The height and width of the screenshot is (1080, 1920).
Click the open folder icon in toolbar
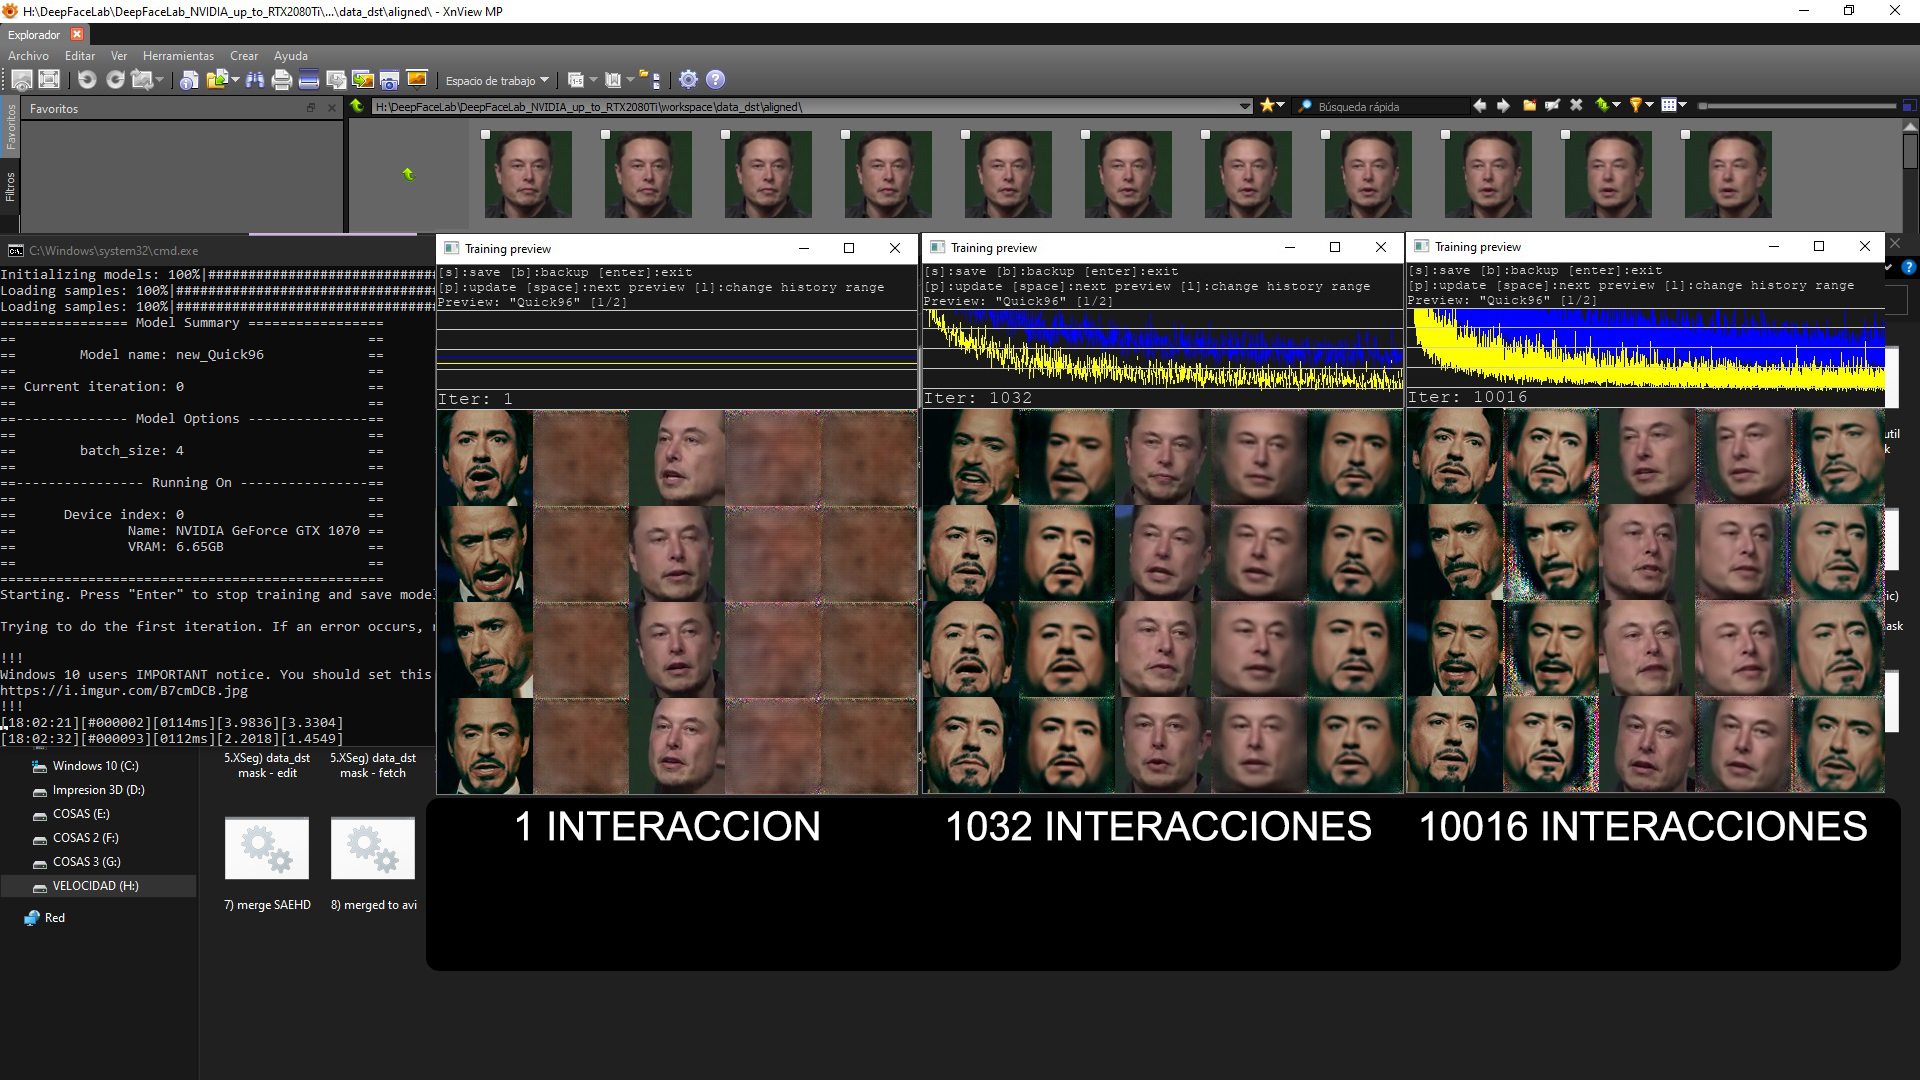(217, 80)
